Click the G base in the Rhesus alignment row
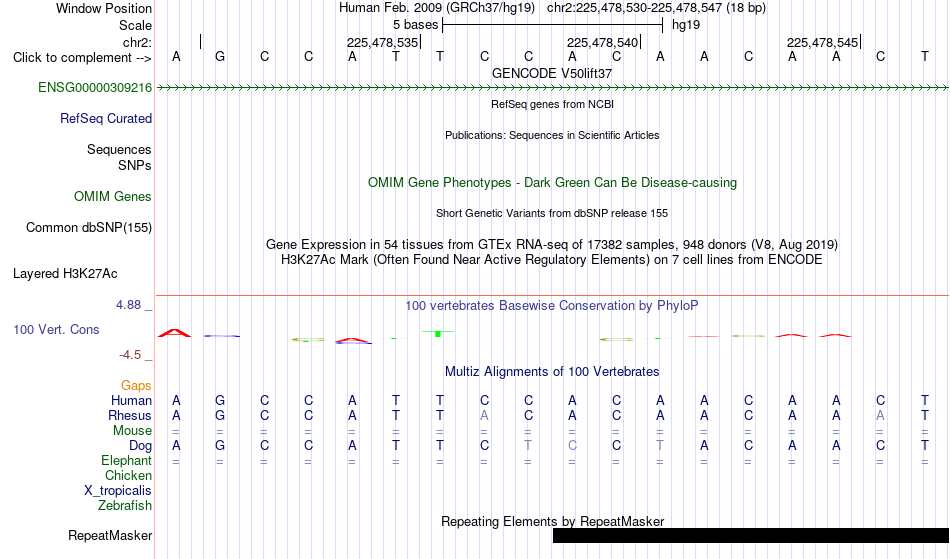This screenshot has height=559, width=950. point(220,415)
